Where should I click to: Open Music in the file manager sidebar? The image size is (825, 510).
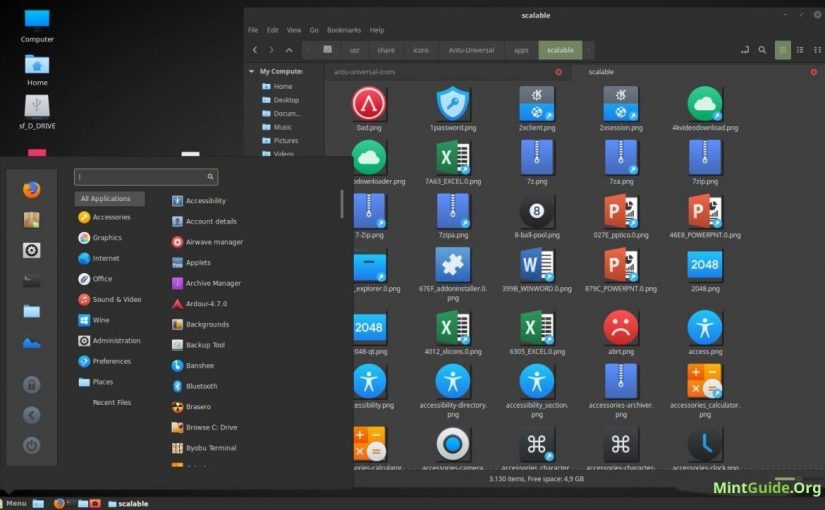click(277, 127)
